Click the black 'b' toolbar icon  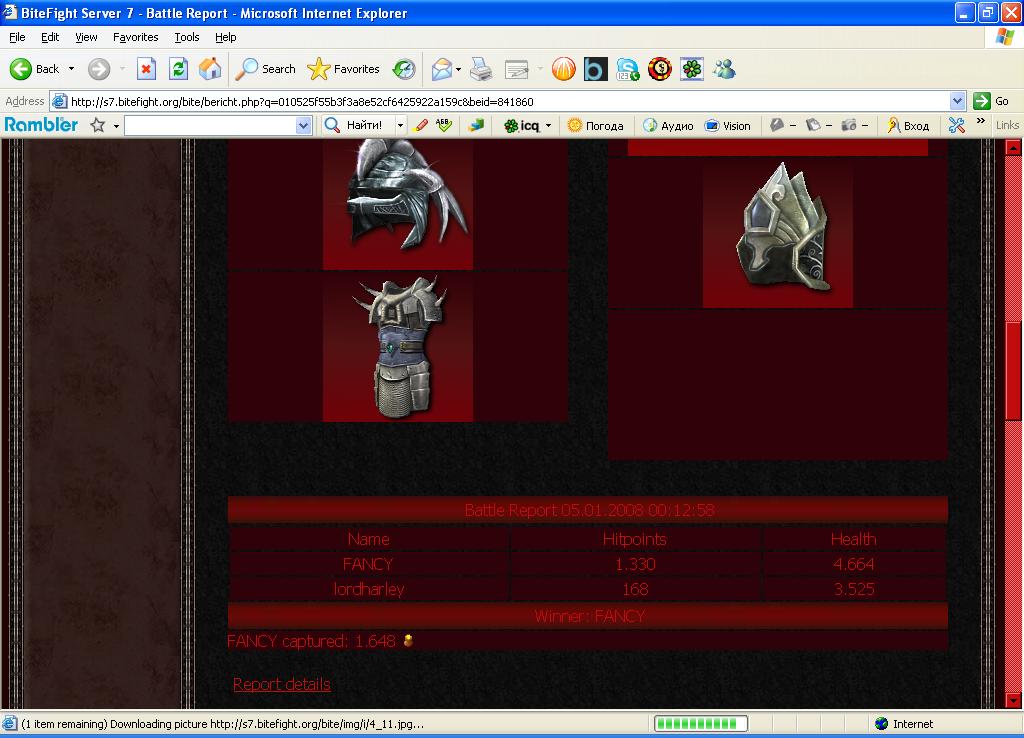click(x=596, y=69)
